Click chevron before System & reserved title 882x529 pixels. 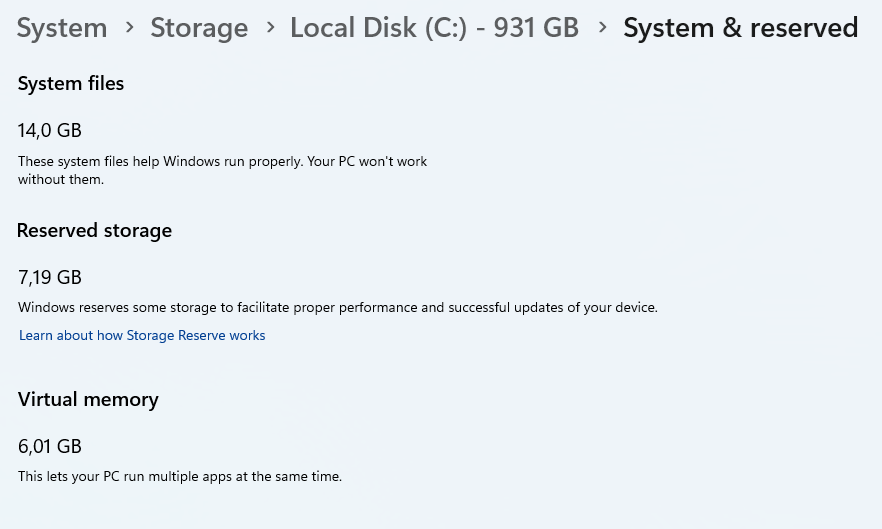tap(602, 27)
